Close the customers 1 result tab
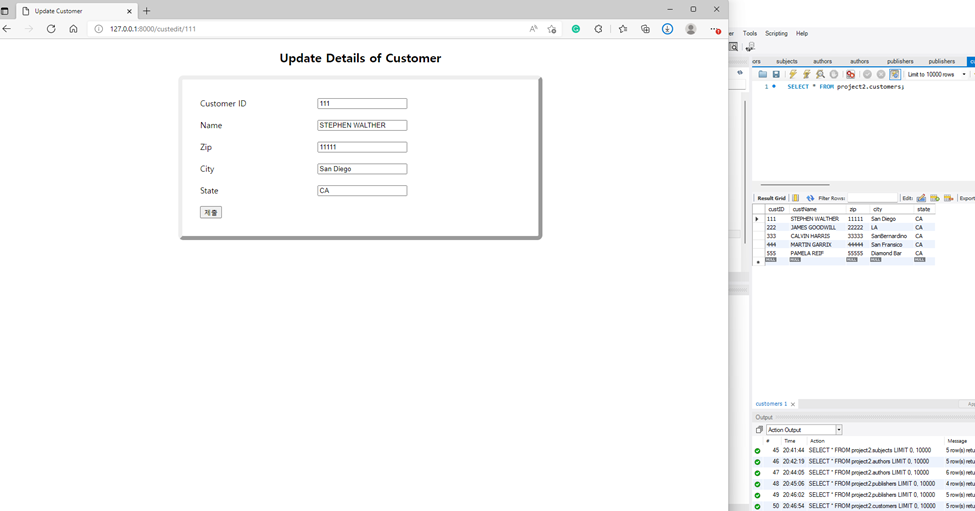Screen dimensions: 975x511 [793, 404]
